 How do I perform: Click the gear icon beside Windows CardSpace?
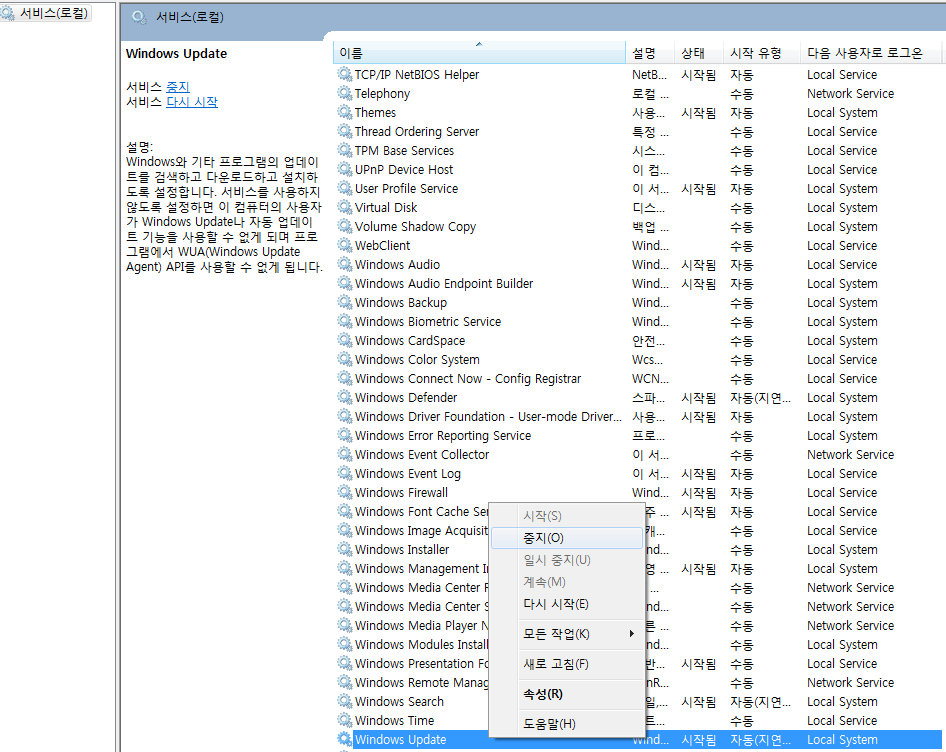point(344,340)
